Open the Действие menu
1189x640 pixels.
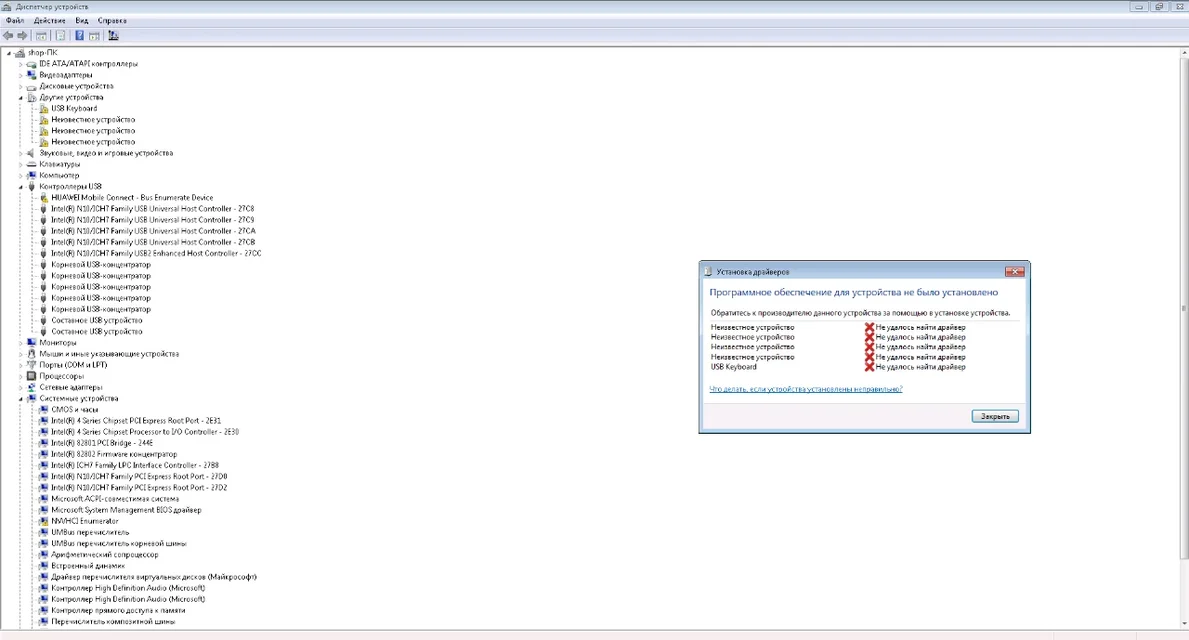point(49,20)
